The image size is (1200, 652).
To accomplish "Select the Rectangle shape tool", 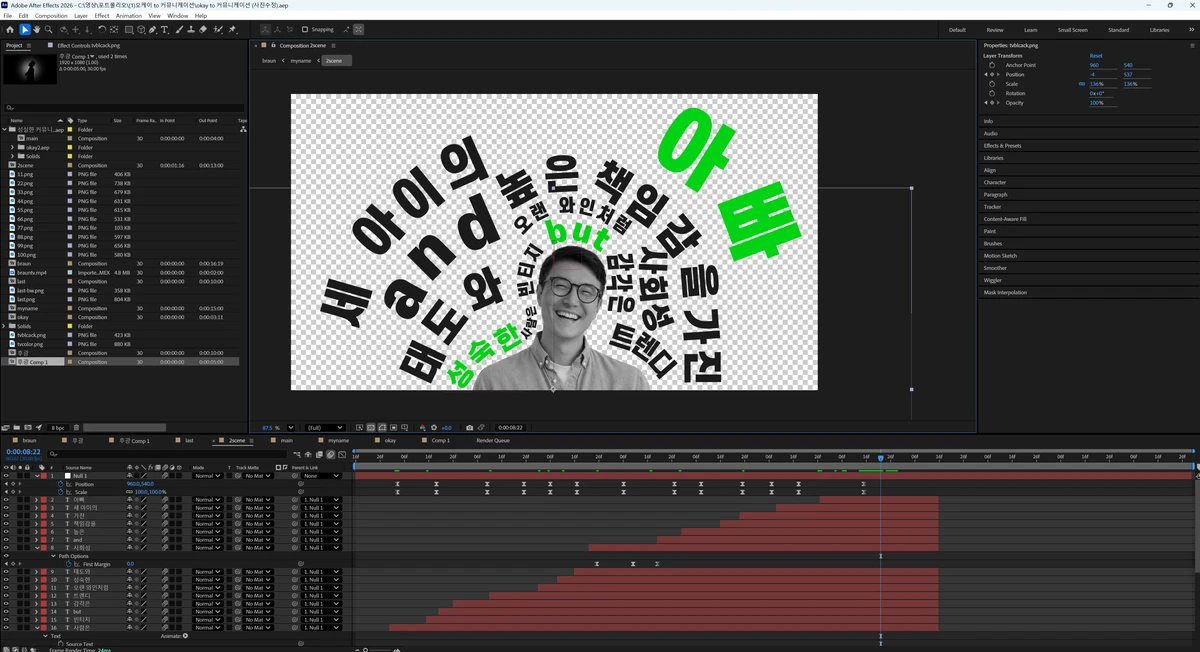I will 129,30.
